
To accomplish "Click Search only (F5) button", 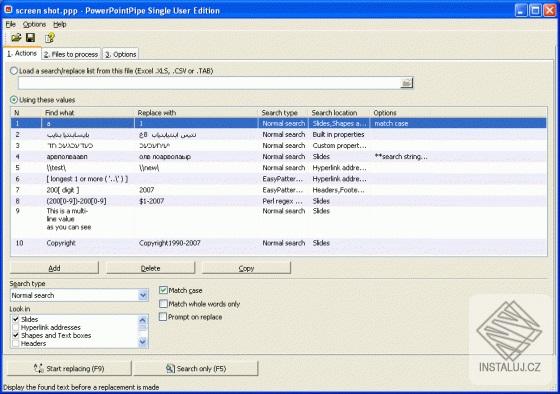I will pos(196,368).
